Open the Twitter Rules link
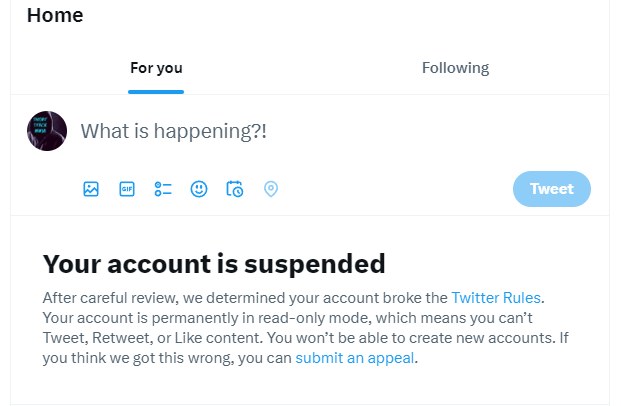Viewport: 621px width, 406px height. click(496, 298)
